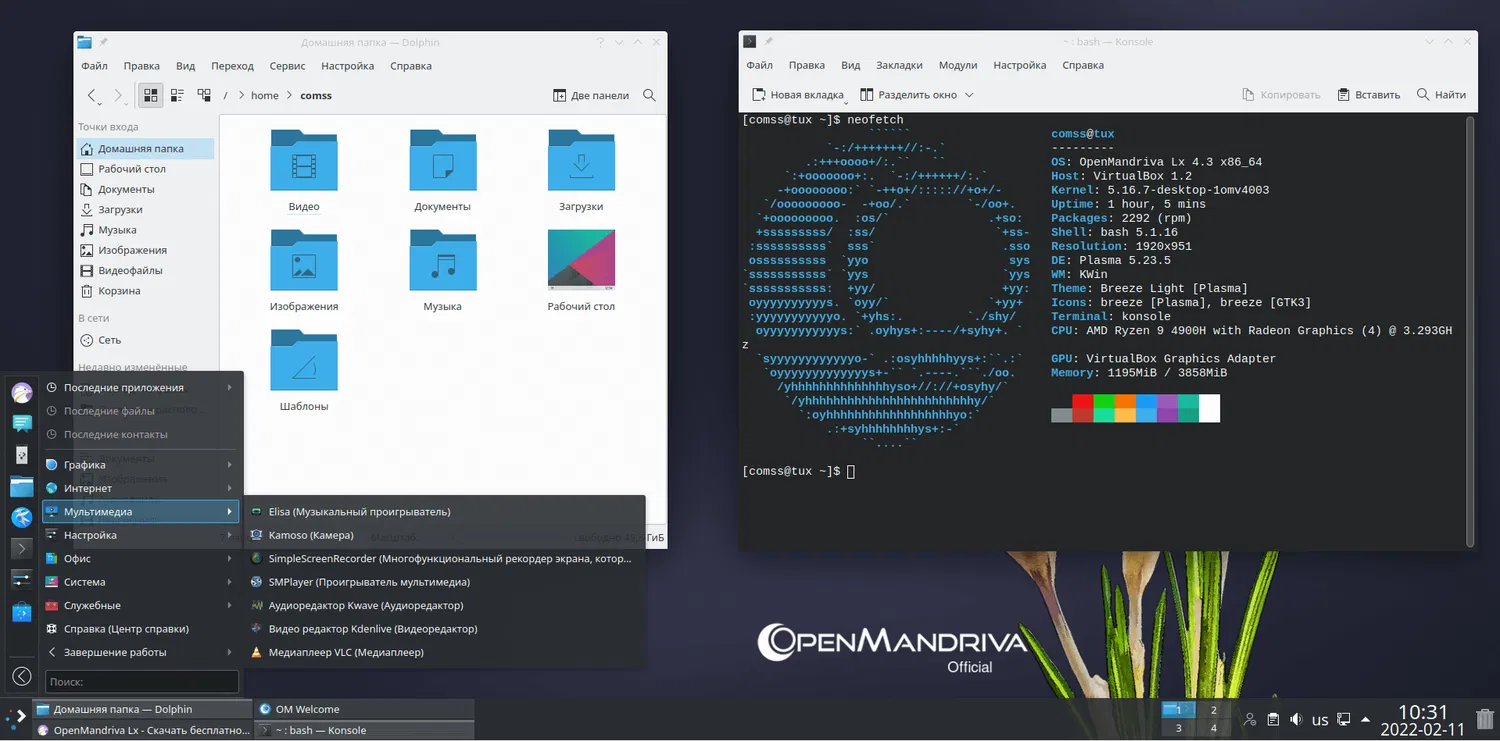Click the application launcher button on the taskbar

(x=16, y=719)
